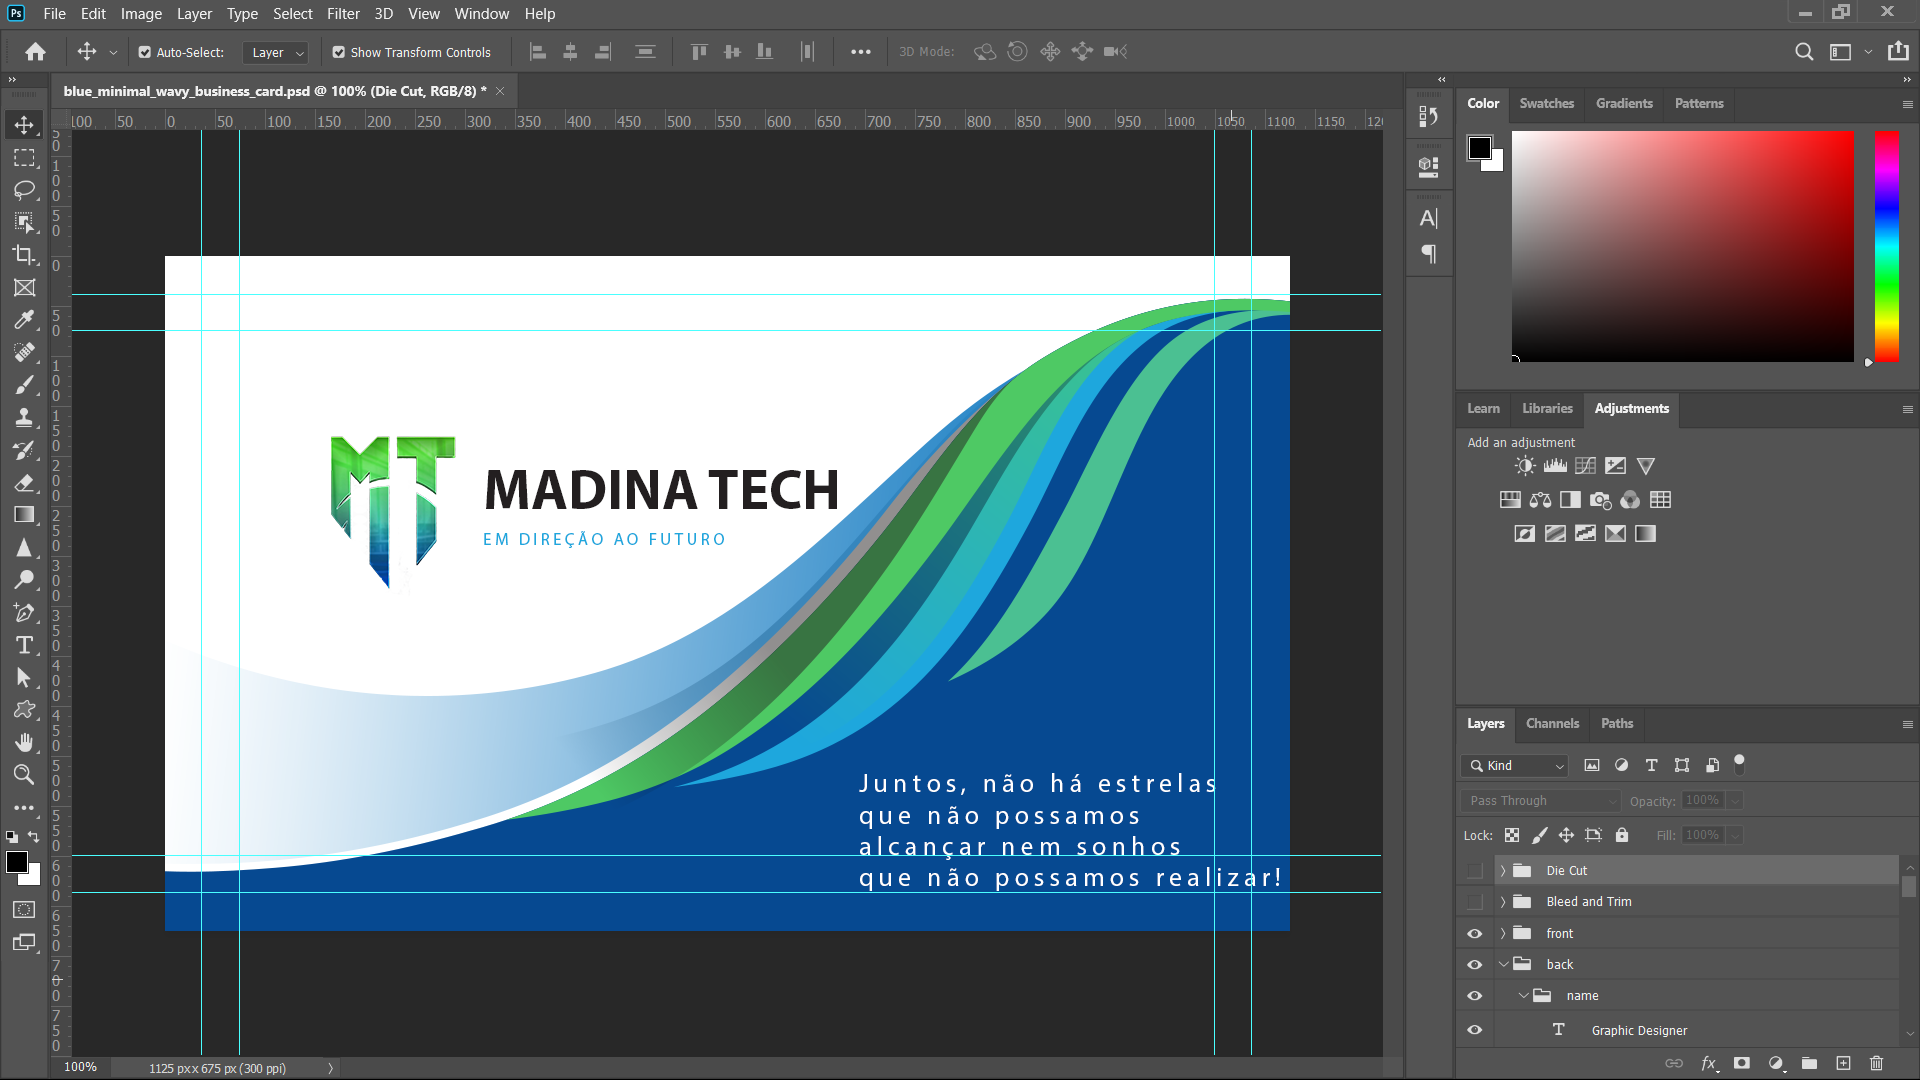1920x1080 pixels.
Task: Open the Auto-Select Layer dropdown
Action: click(x=277, y=52)
